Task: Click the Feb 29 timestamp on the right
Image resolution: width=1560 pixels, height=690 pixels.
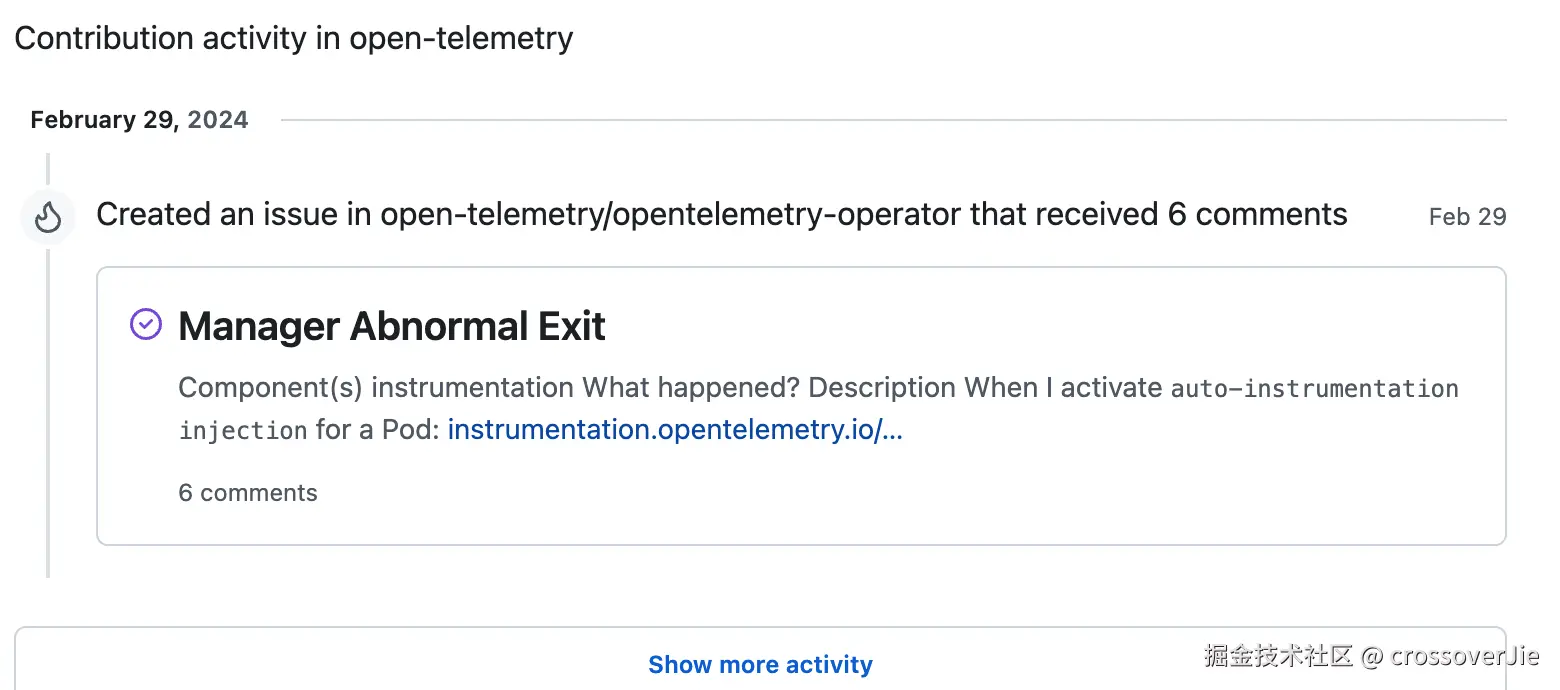Action: click(x=1467, y=217)
